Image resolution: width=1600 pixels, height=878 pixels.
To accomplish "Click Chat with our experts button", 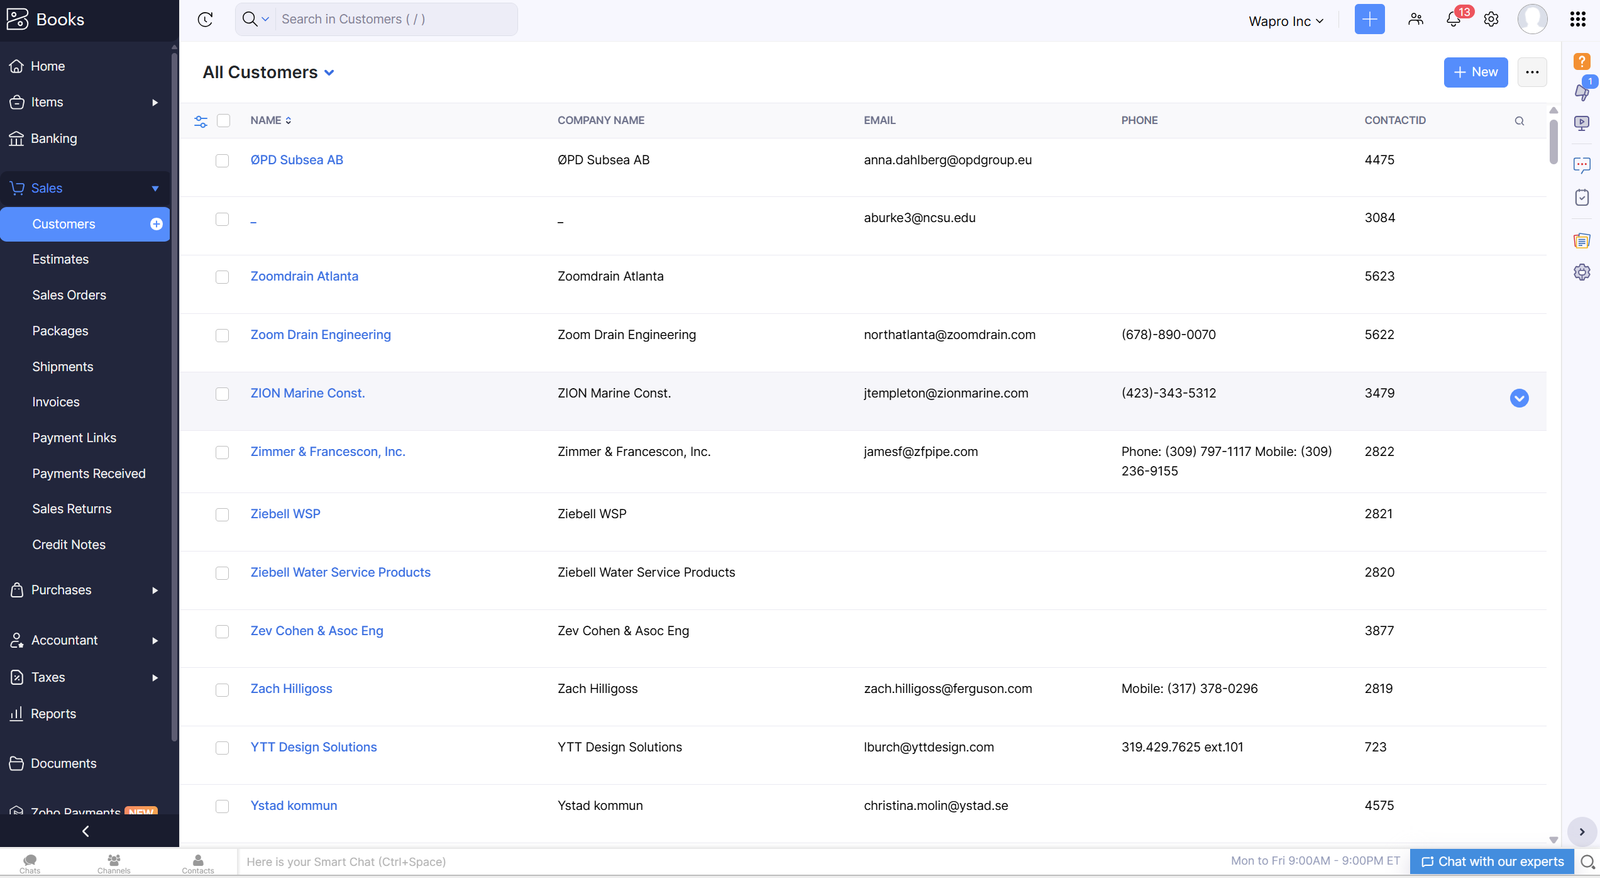I will point(1492,862).
